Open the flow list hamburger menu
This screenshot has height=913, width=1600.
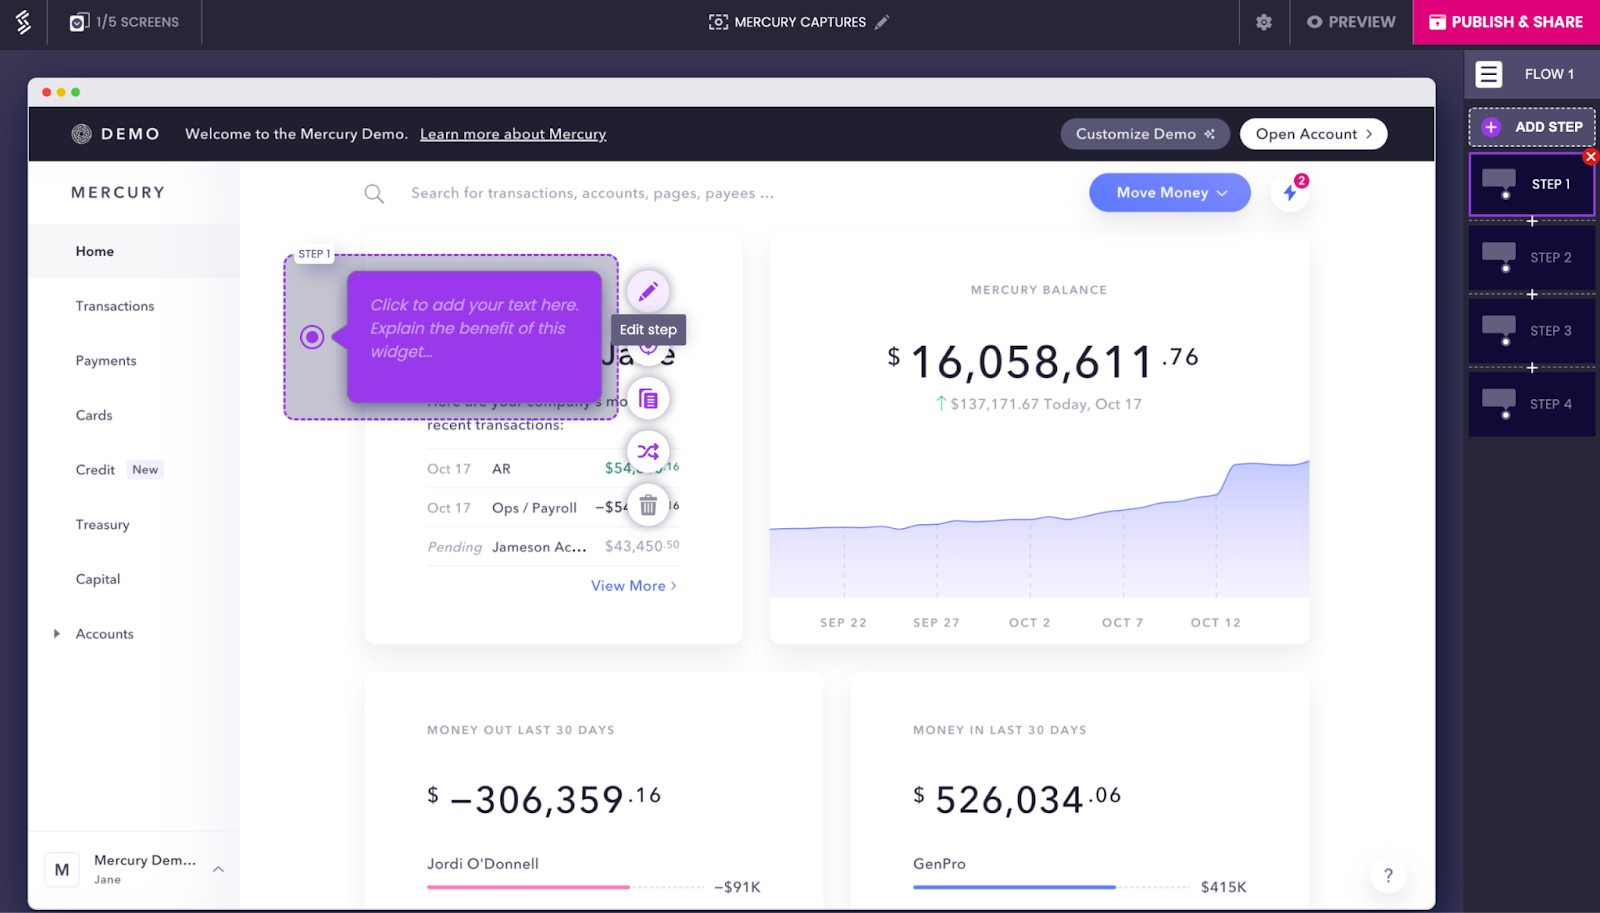coord(1489,74)
